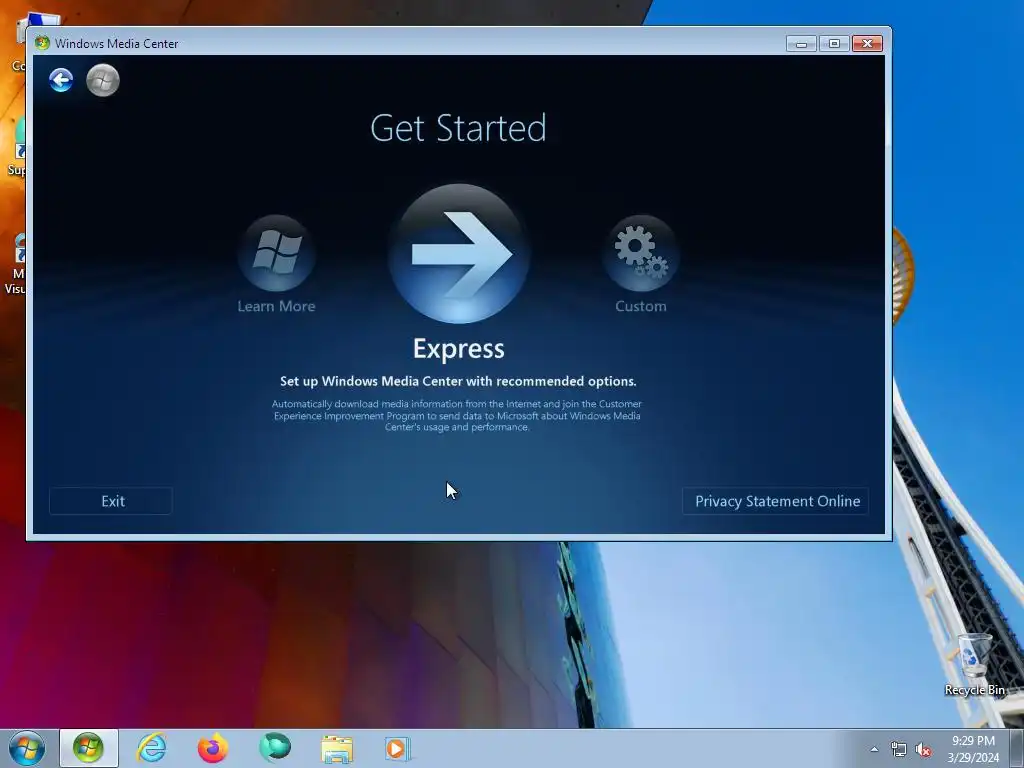Click the recommended options description line
Screen dimensions: 1024x768
[458, 381]
